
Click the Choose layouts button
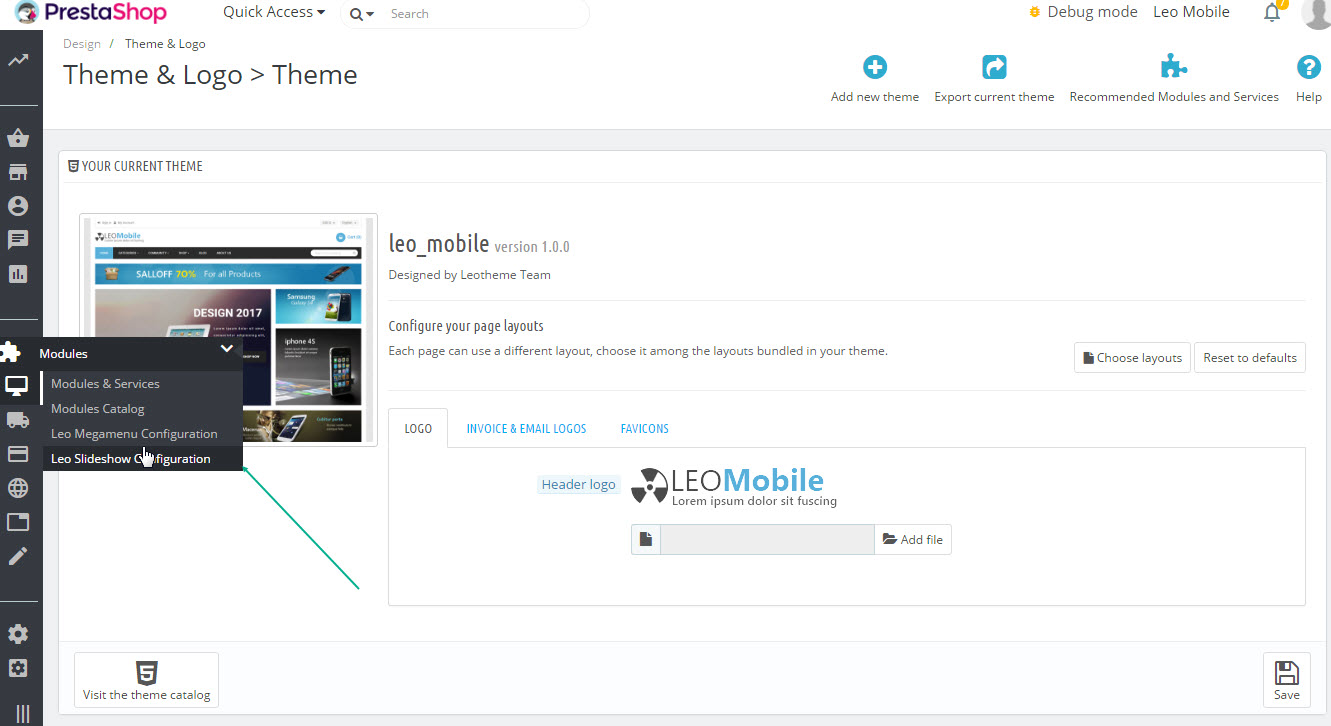click(1132, 358)
